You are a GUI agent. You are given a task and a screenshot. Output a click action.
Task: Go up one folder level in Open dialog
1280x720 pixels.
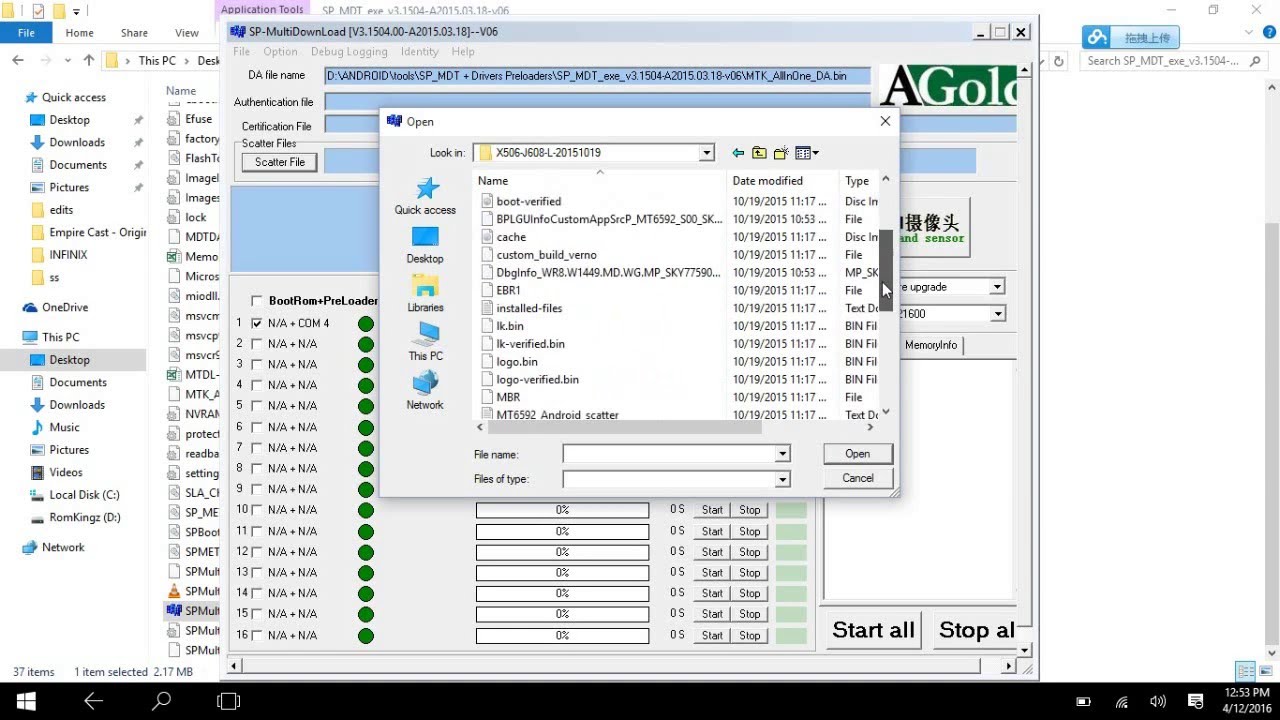(x=759, y=153)
